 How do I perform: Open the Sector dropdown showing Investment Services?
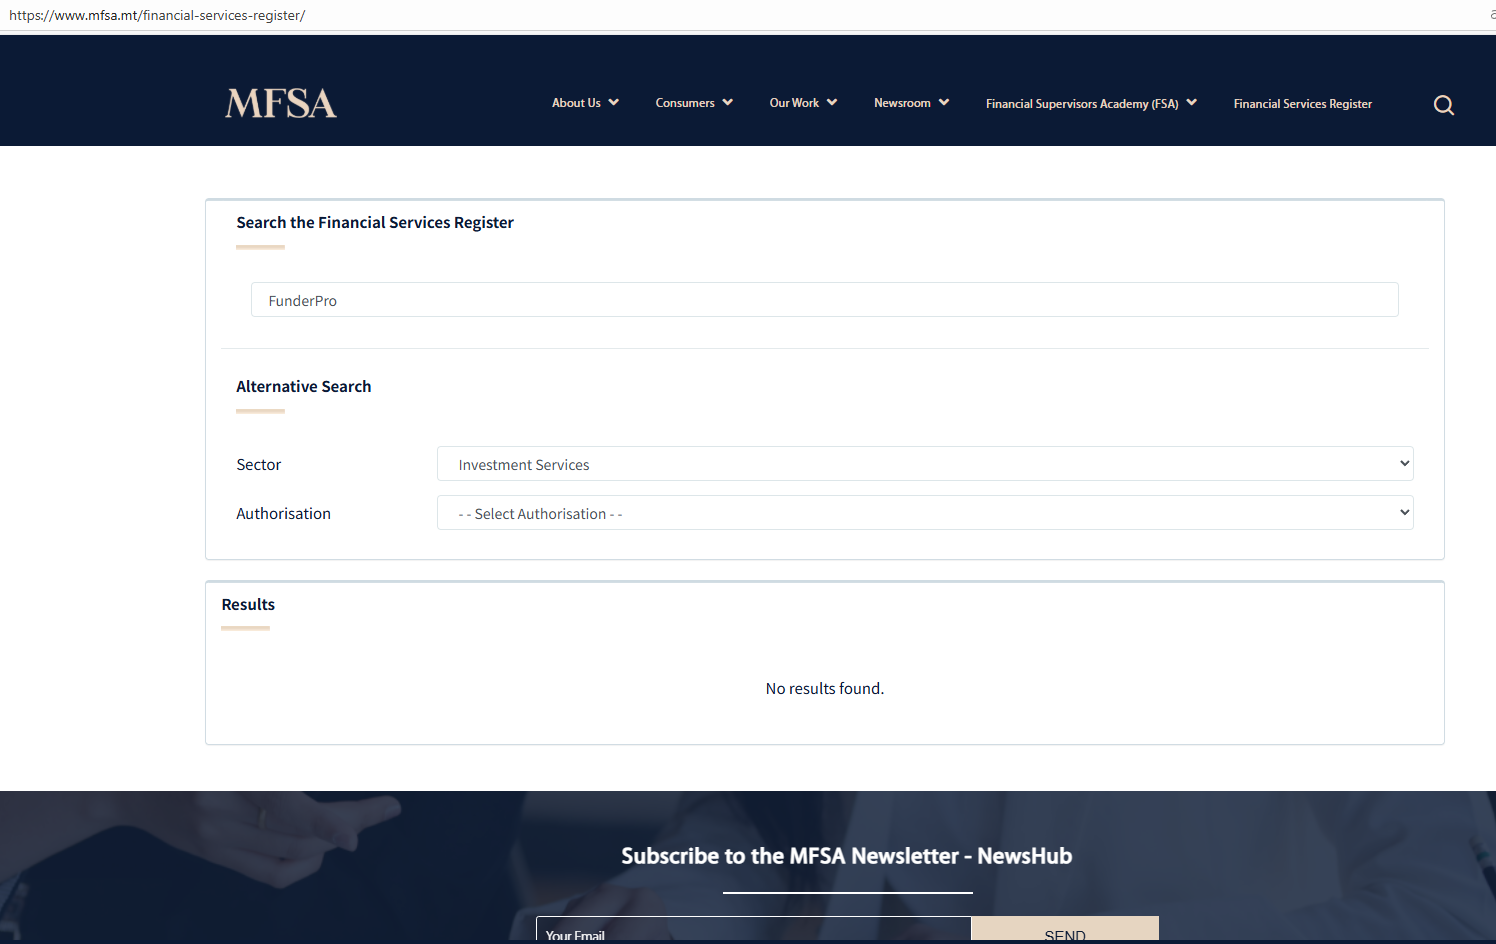point(925,464)
